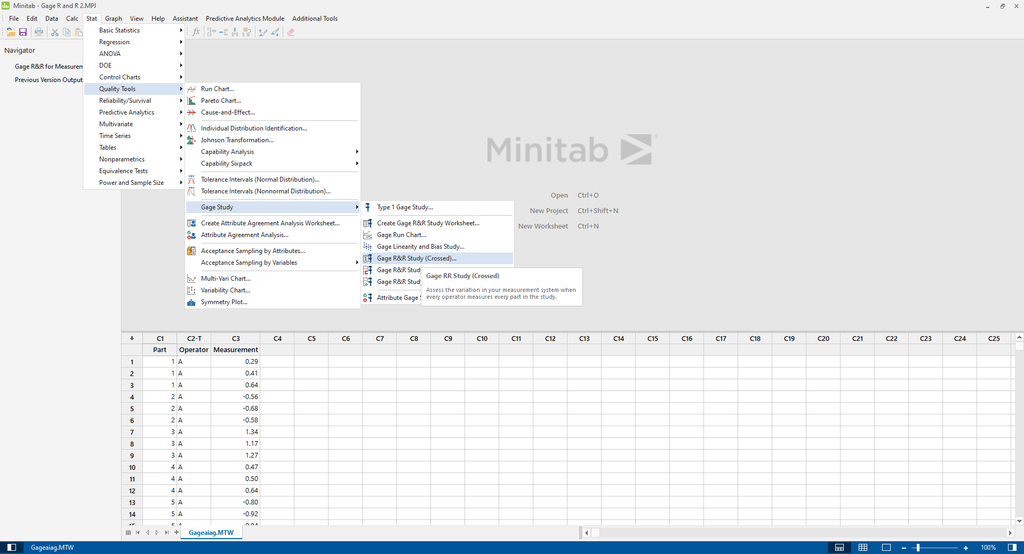Expand the ANOVA submenu
The image size is (1024, 554).
pyautogui.click(x=134, y=54)
